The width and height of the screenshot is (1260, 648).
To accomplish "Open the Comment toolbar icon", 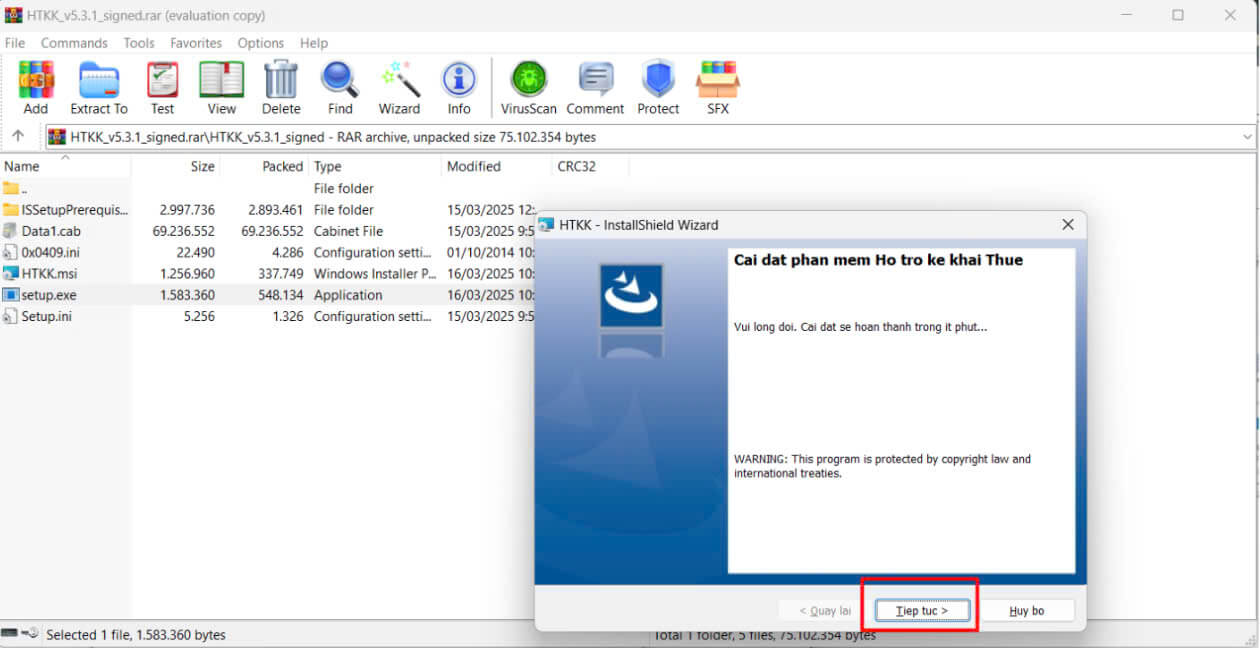I will (596, 79).
